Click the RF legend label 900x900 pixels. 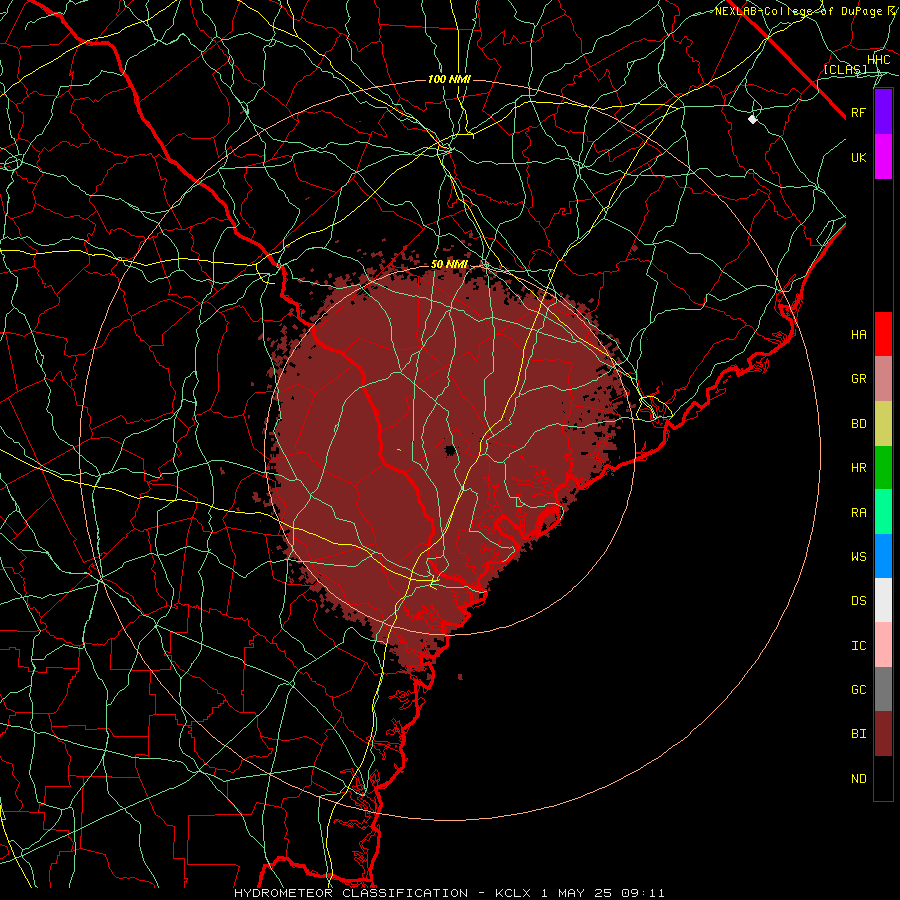click(859, 112)
